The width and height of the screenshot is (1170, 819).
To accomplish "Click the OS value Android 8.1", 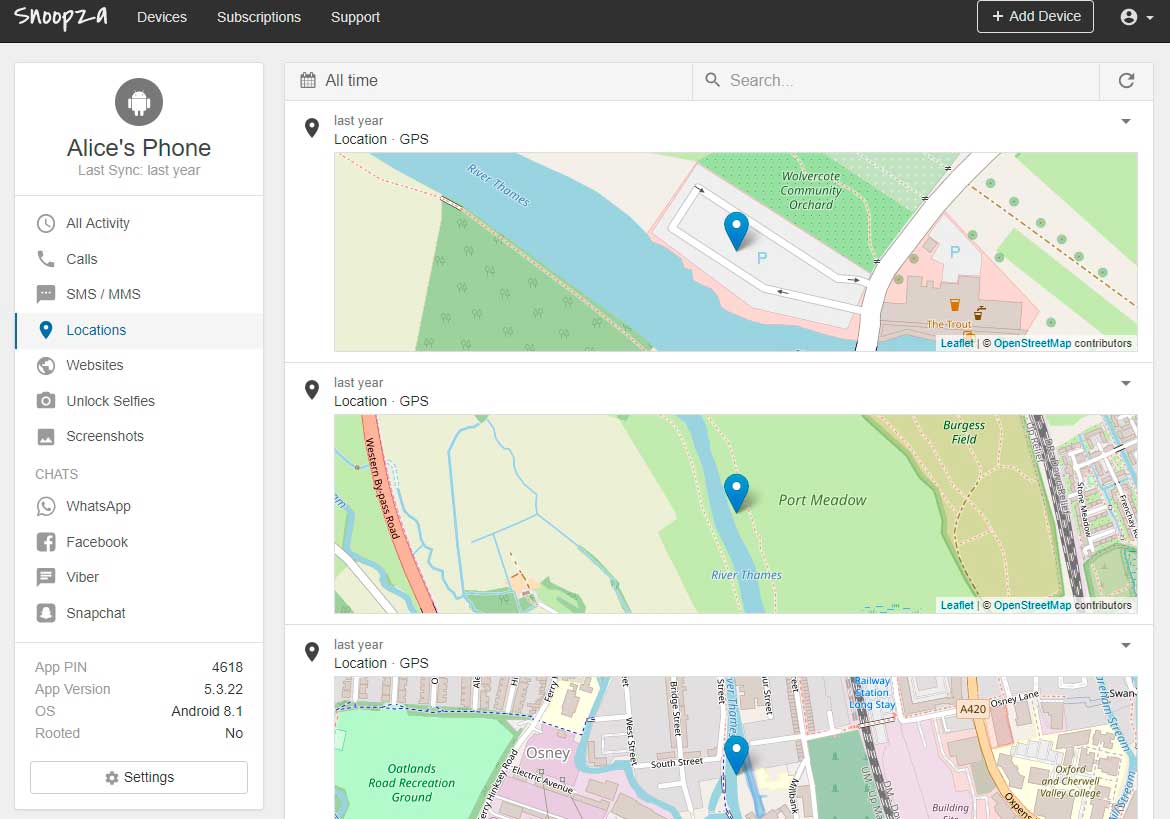I will [x=207, y=711].
